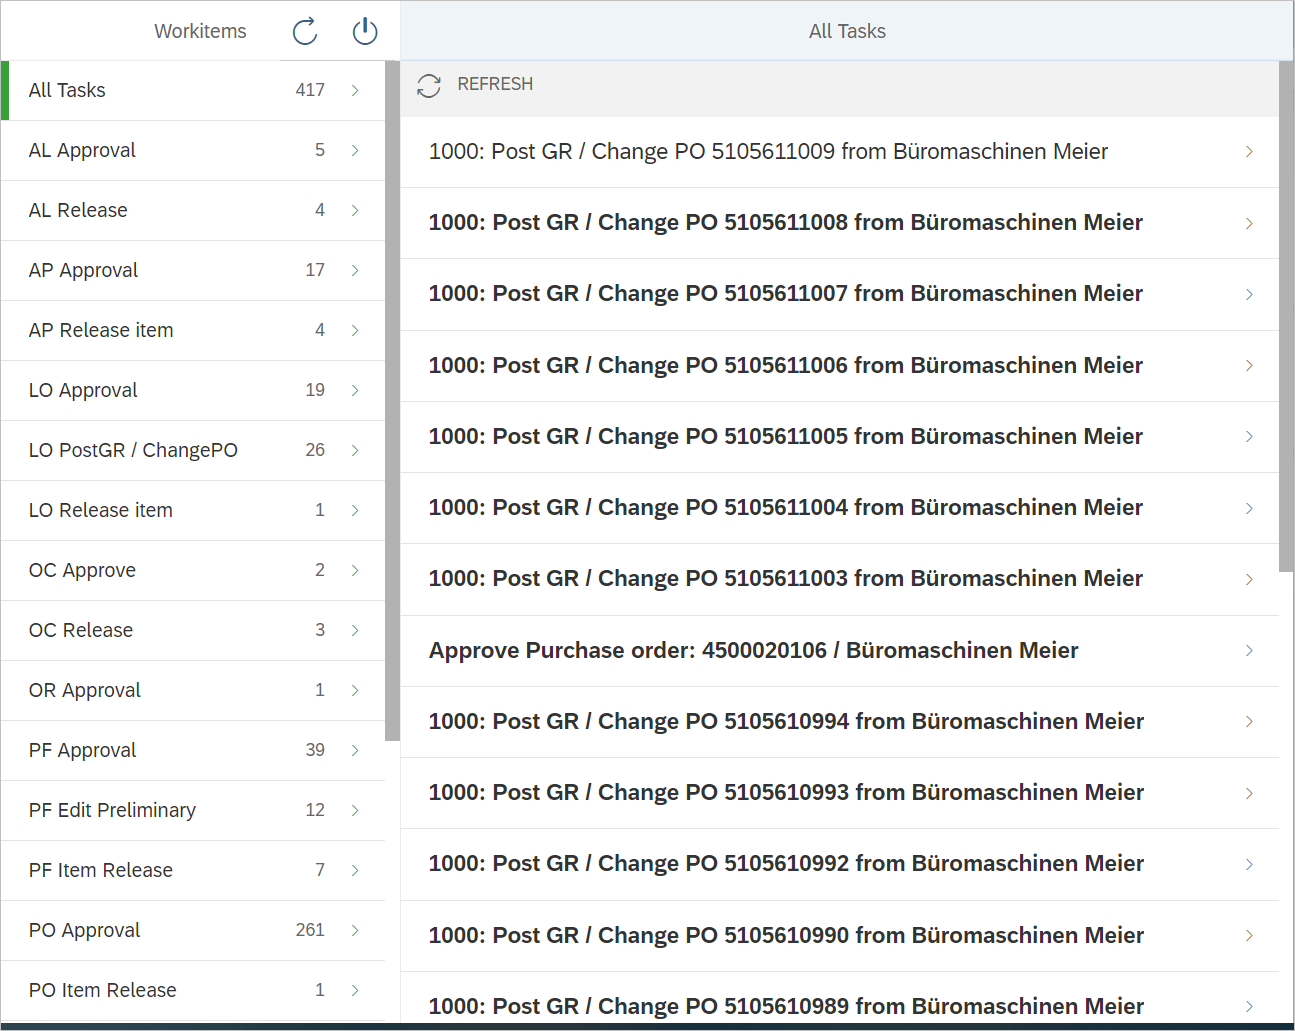This screenshot has width=1295, height=1031.
Task: Select the All Tasks workitem category
Action: (67, 90)
